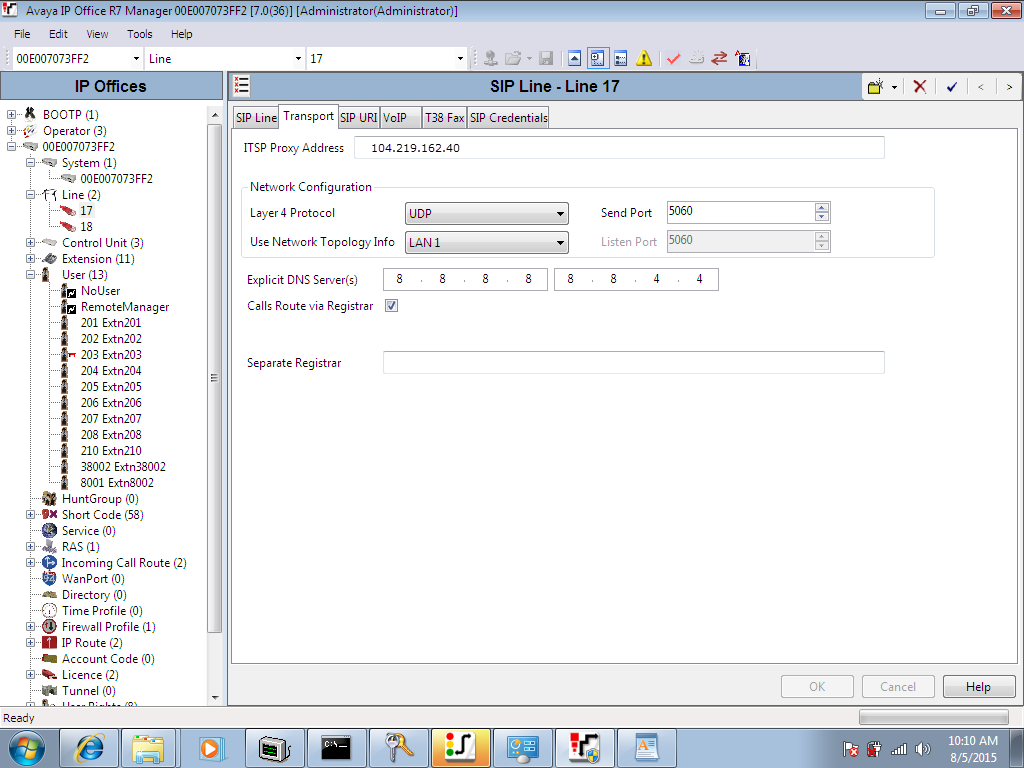
Task: Expand the Short Code (58) tree node
Action: 30,515
